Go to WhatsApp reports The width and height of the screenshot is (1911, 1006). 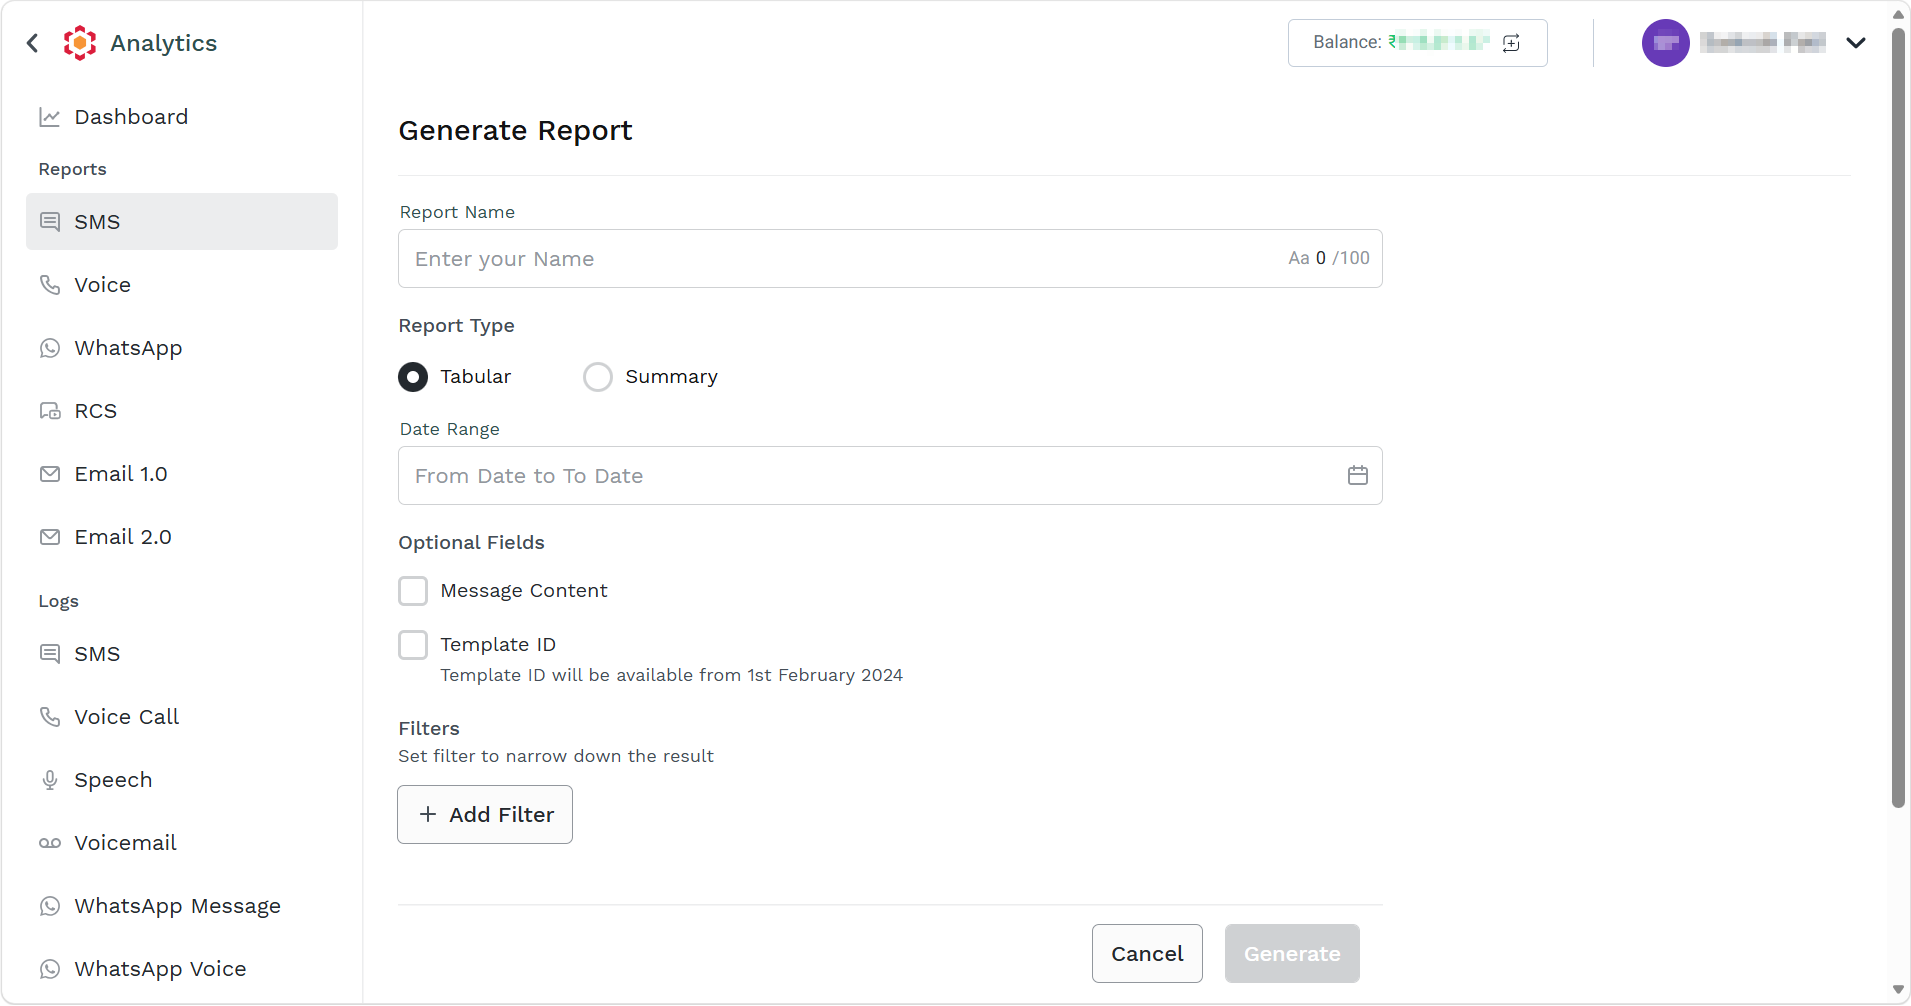tap(182, 348)
